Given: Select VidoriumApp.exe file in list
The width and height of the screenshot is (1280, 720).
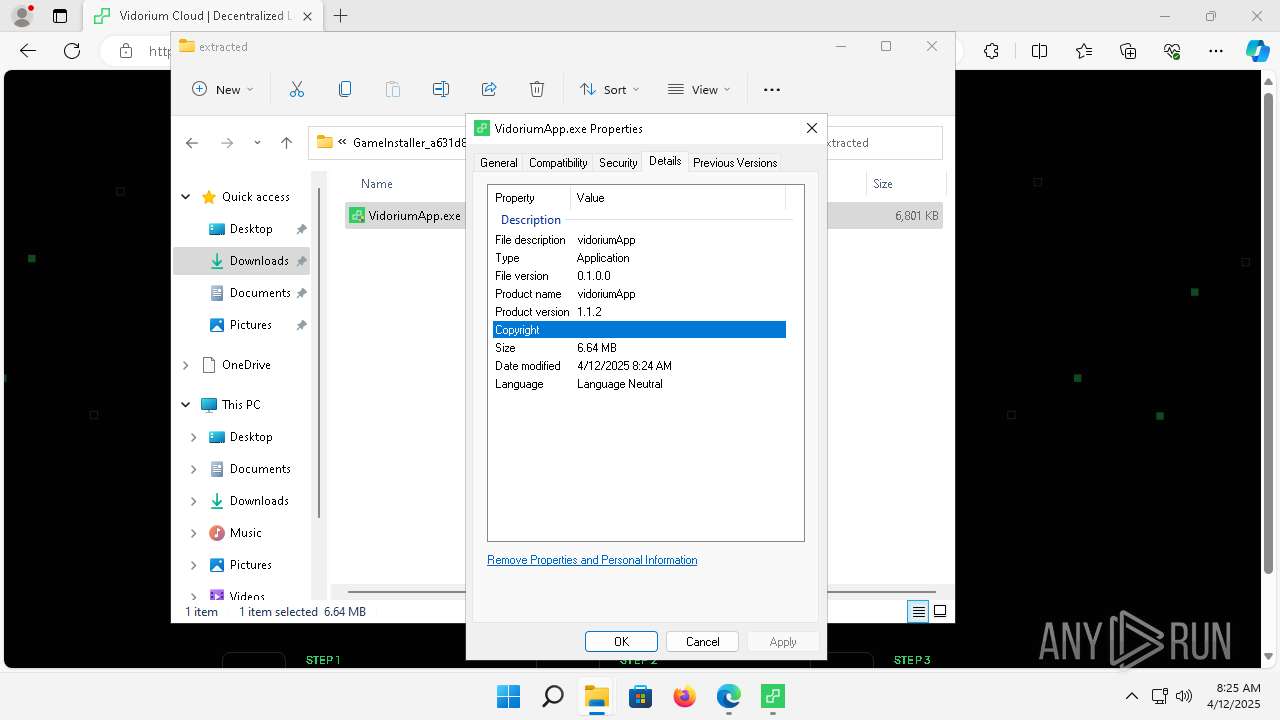Looking at the screenshot, I should pos(404,216).
